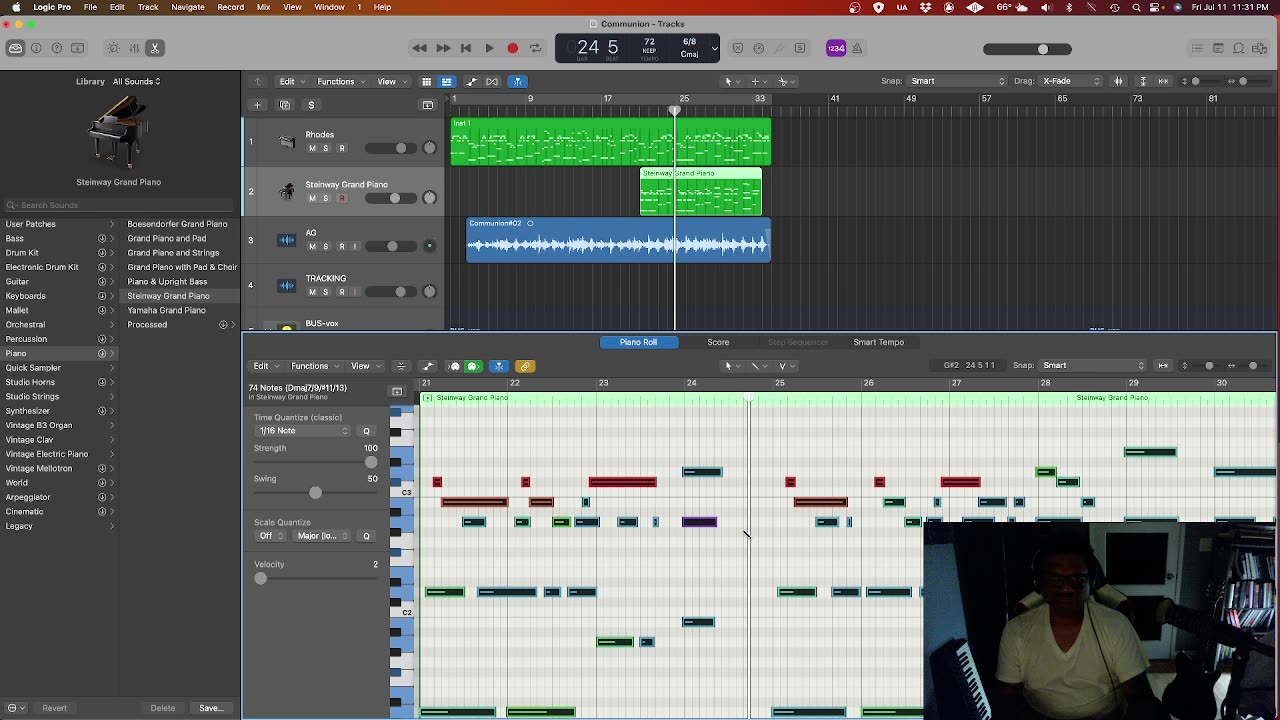
Task: Toggle the Solo S button in control bar
Action: 800,48
